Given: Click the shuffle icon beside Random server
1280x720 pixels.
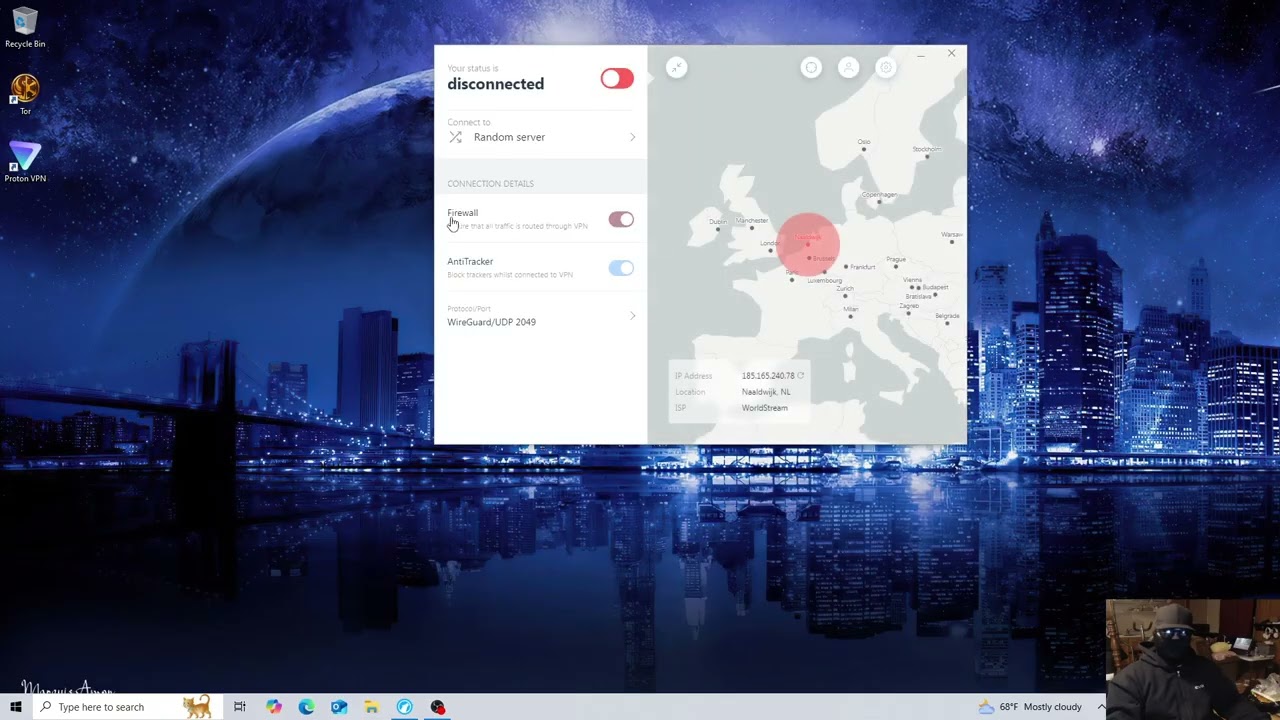Looking at the screenshot, I should pos(455,137).
